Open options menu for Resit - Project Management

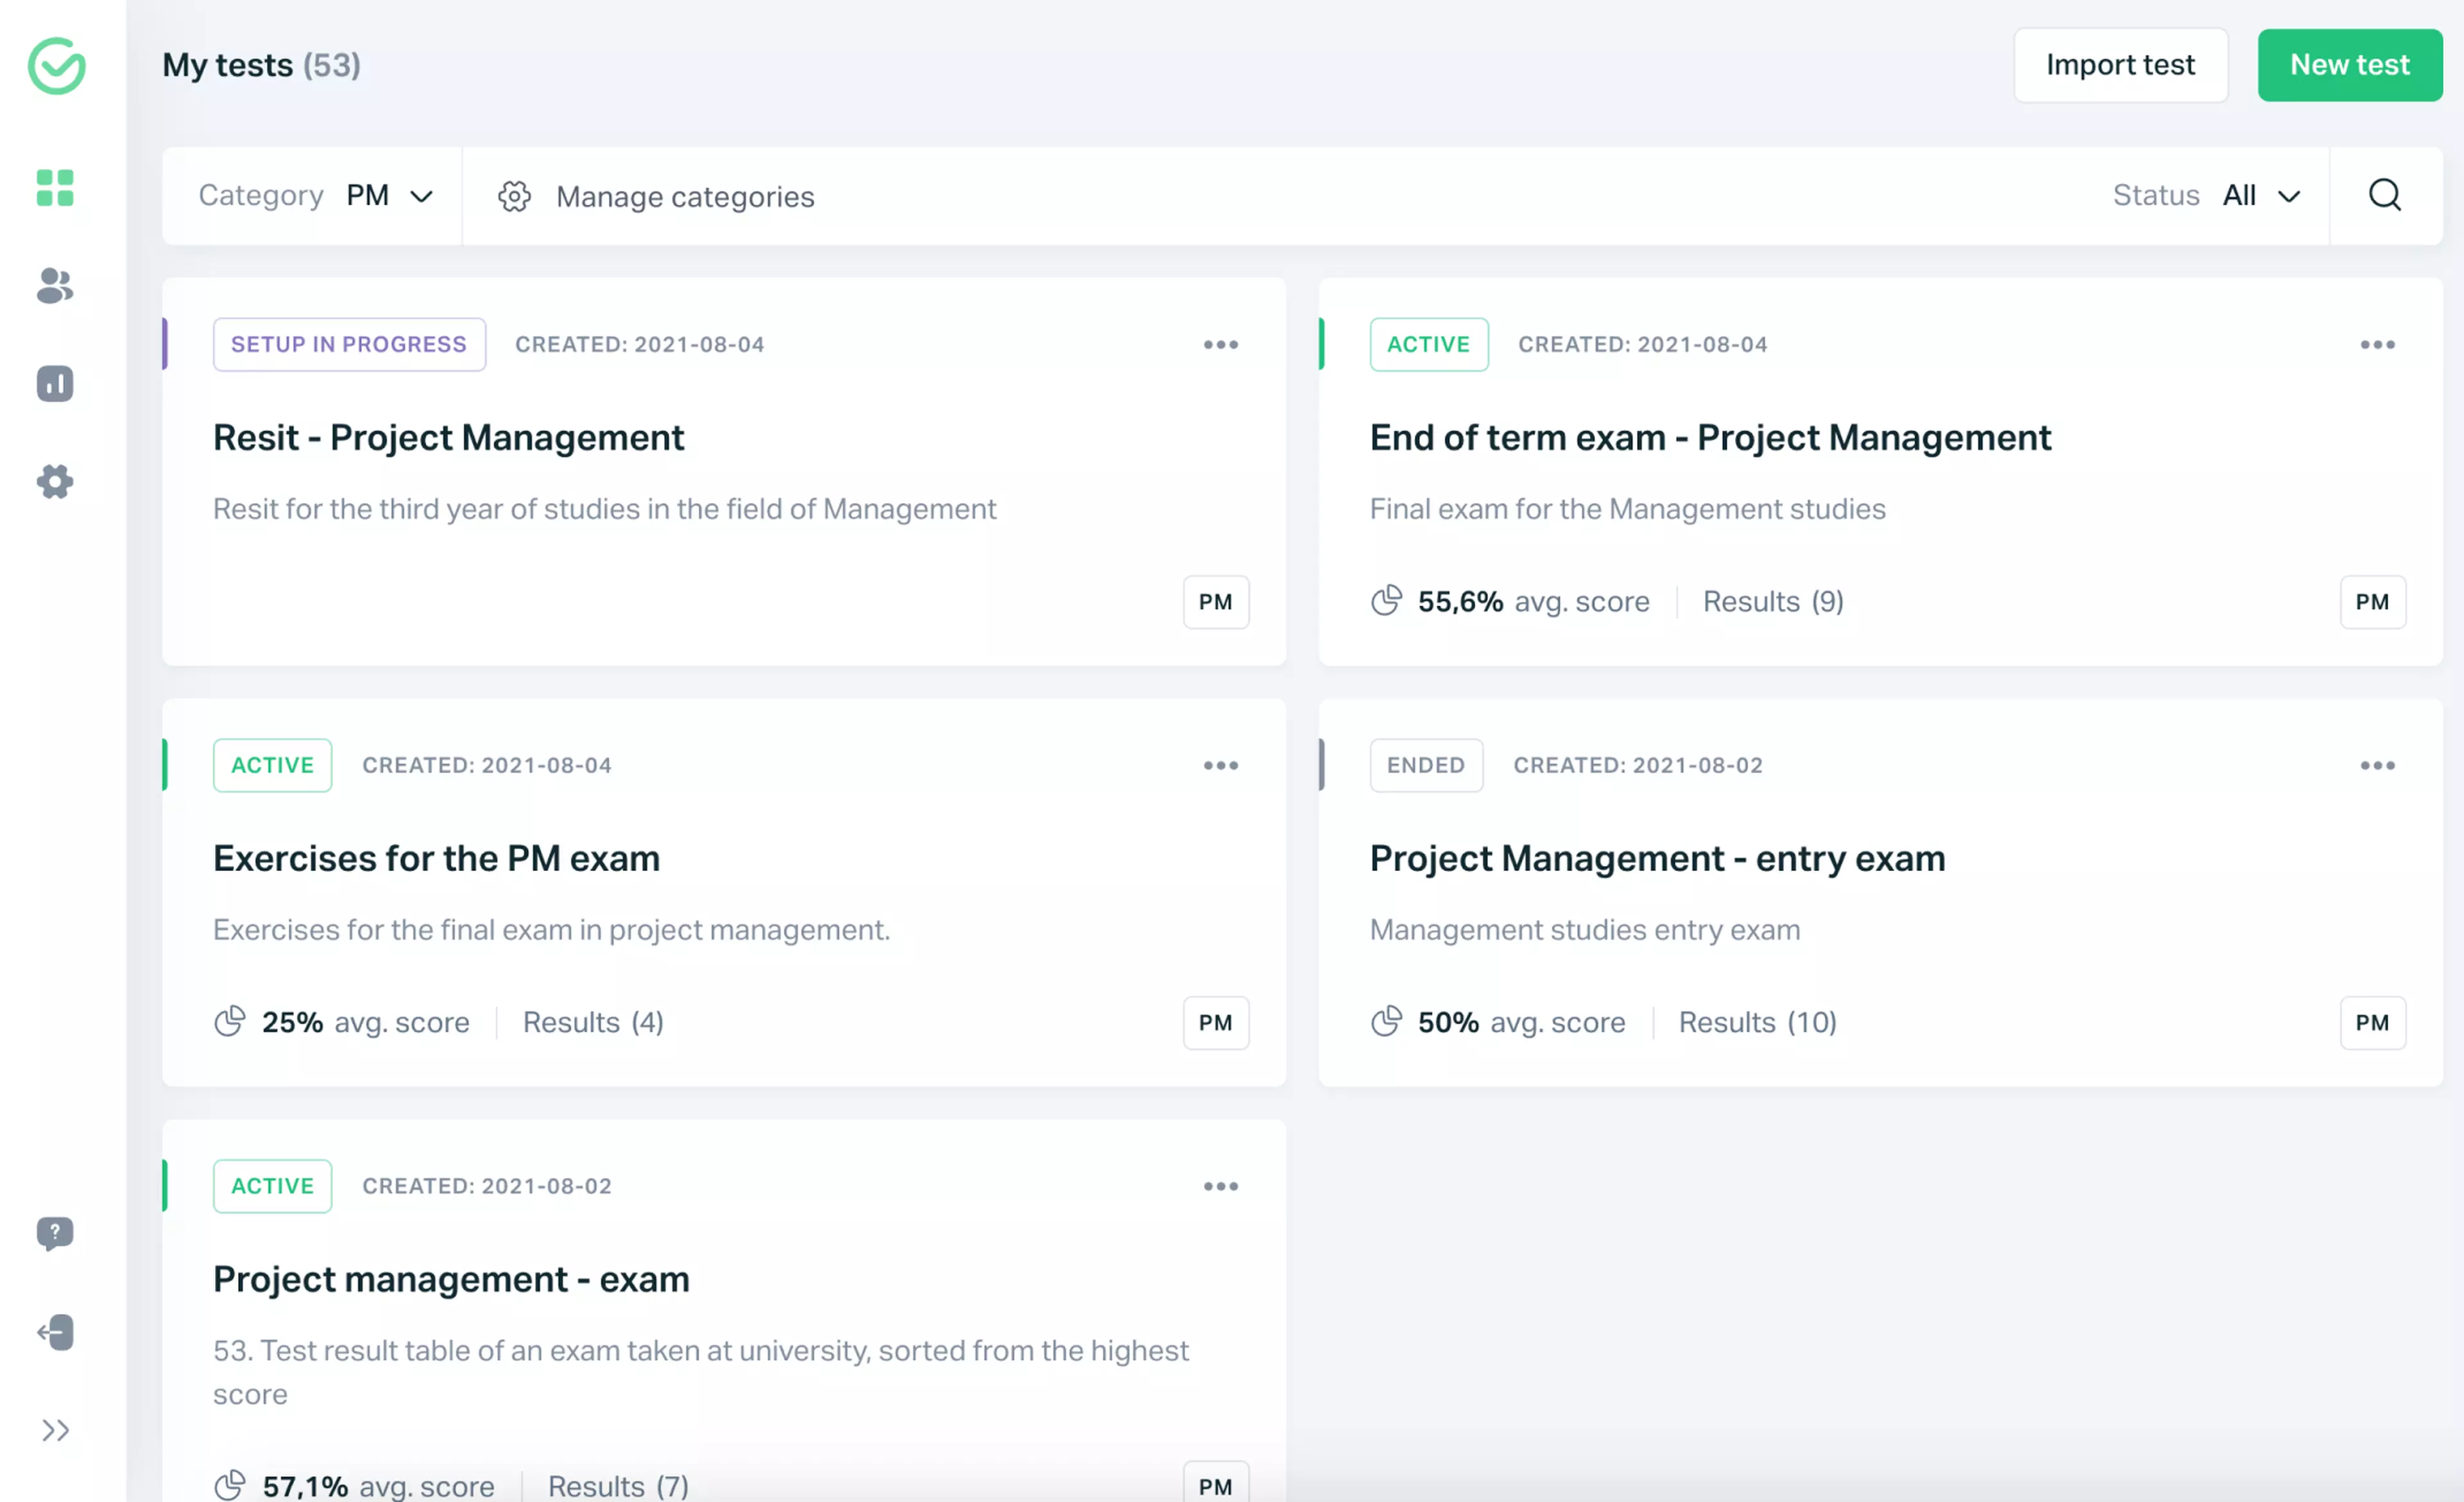point(1221,344)
